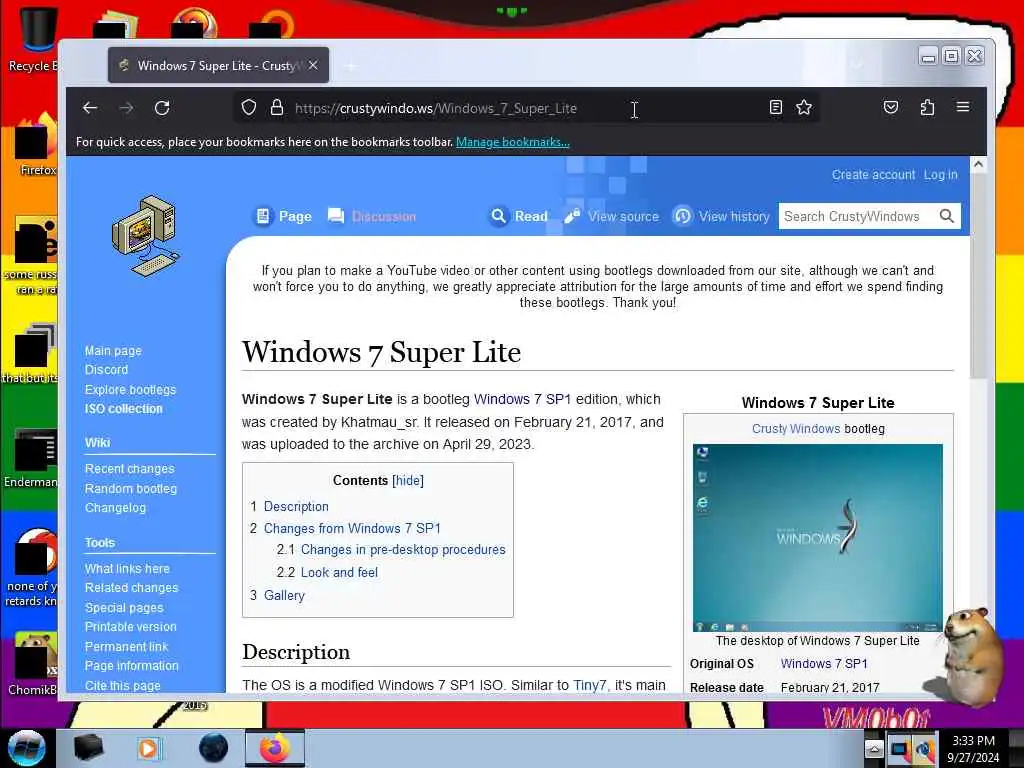Viewport: 1024px width, 768px height.
Task: Close the Windows 7 Super Lite tab
Action: 313,65
